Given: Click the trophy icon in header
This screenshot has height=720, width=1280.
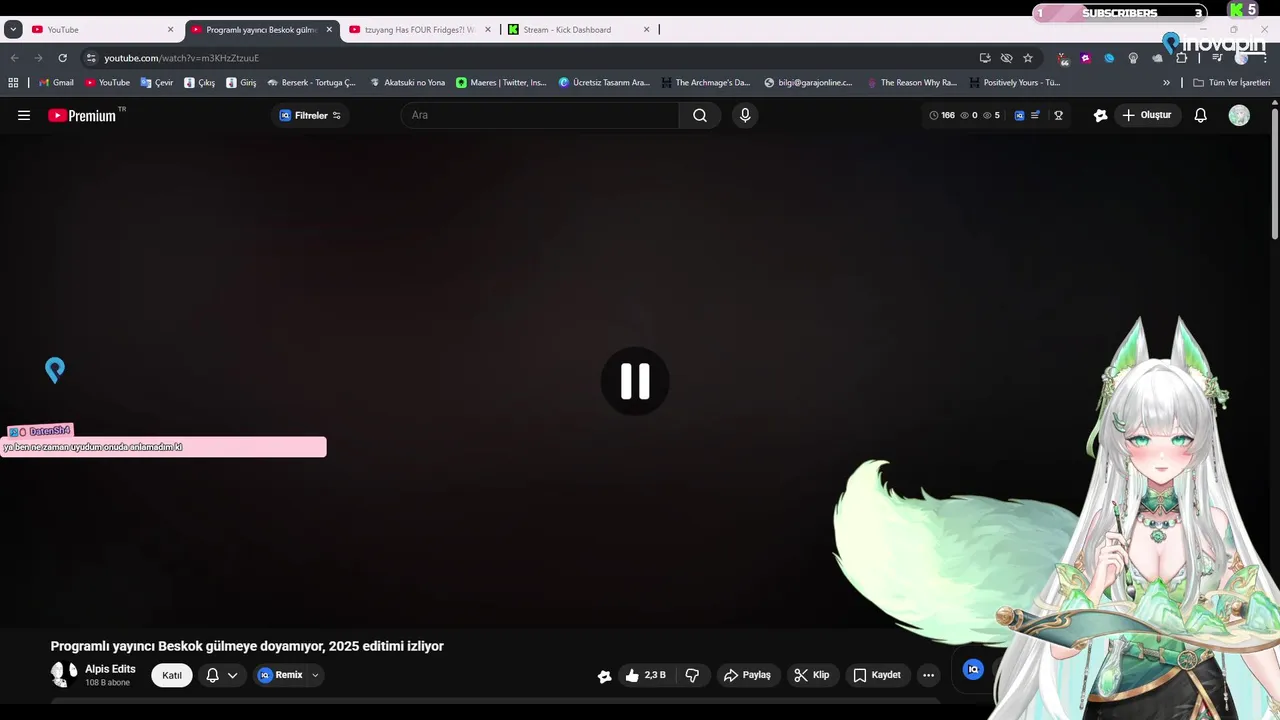Looking at the screenshot, I should point(1058,115).
